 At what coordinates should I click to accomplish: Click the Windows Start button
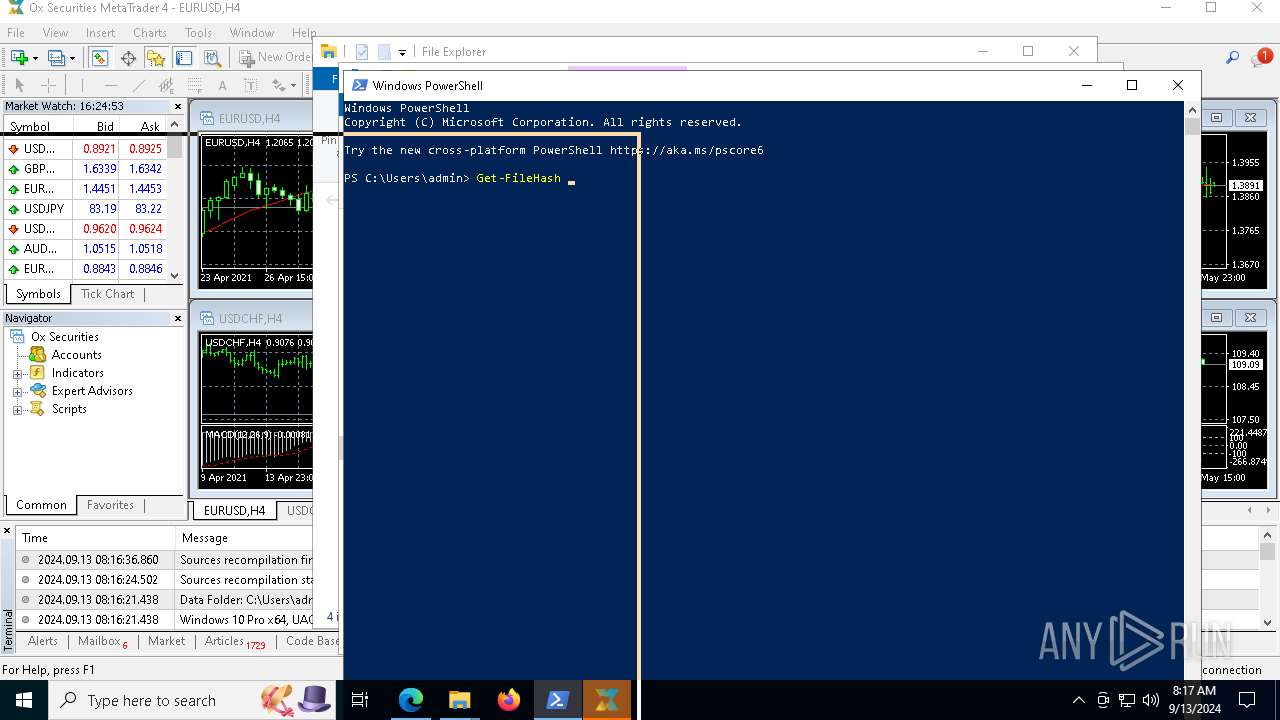(x=23, y=700)
